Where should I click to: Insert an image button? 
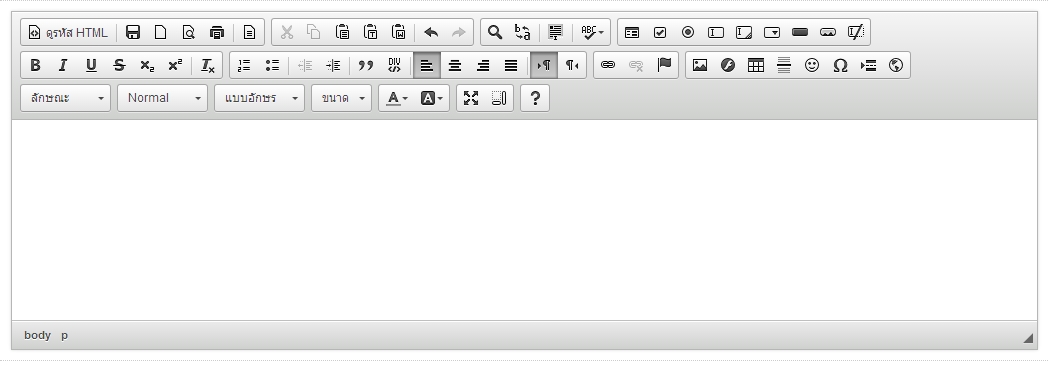point(829,32)
